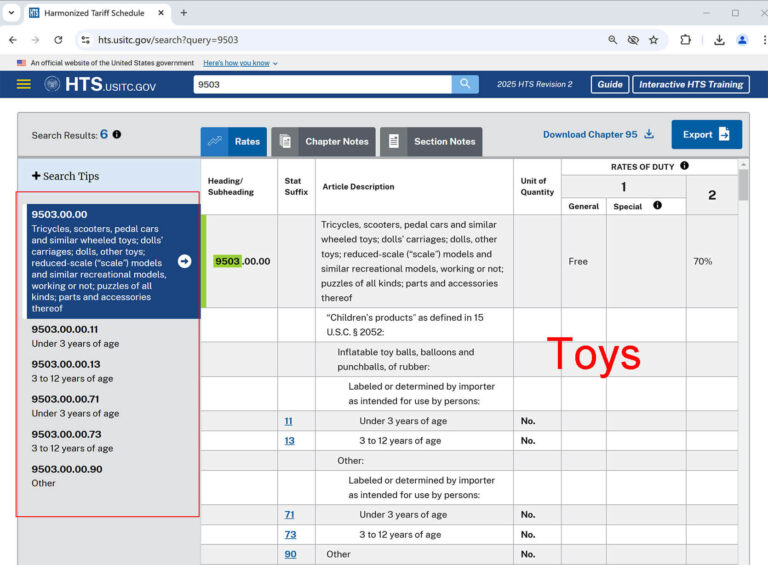Click the magnifier search button beside 9503
Viewport: 768px width, 565px height.
(x=465, y=84)
